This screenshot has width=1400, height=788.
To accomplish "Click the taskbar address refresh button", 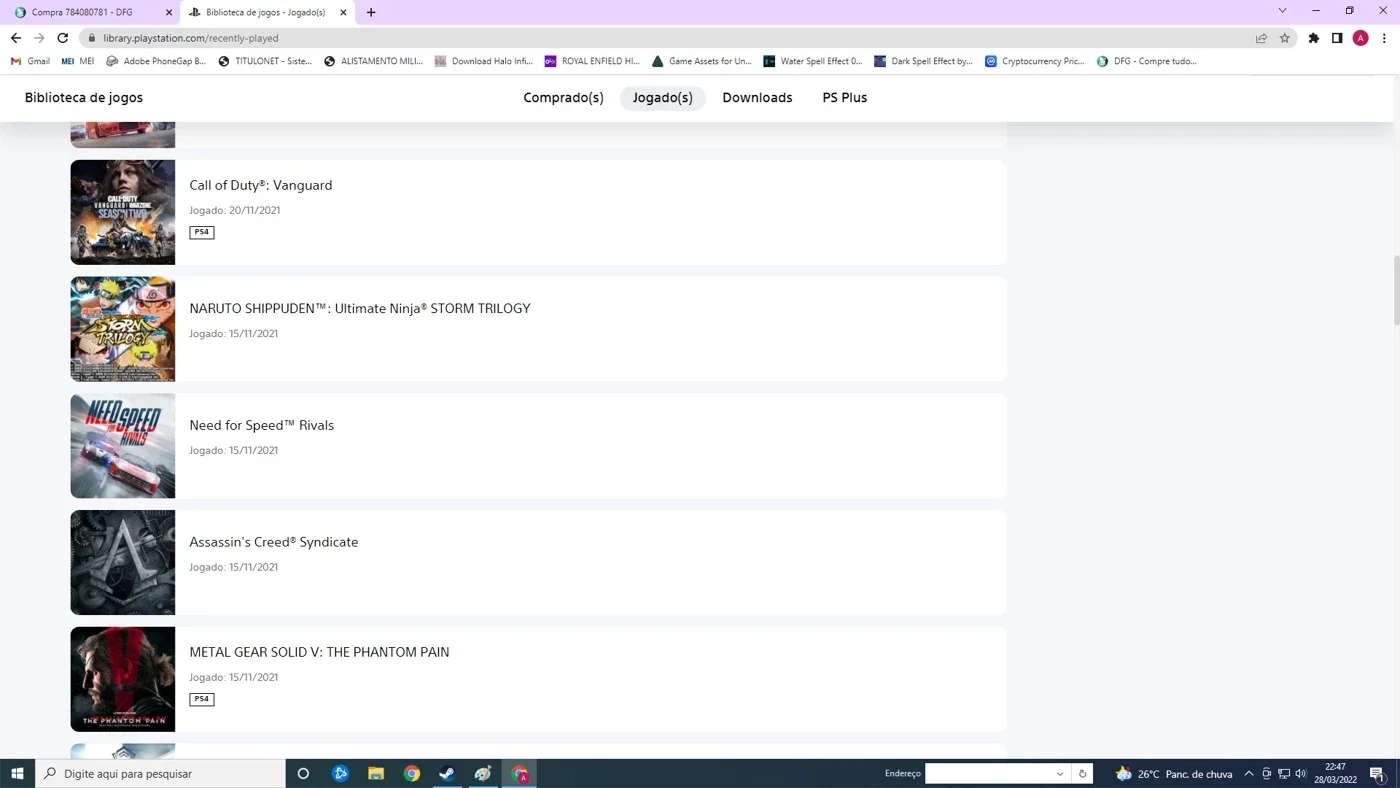I will click(1082, 774).
